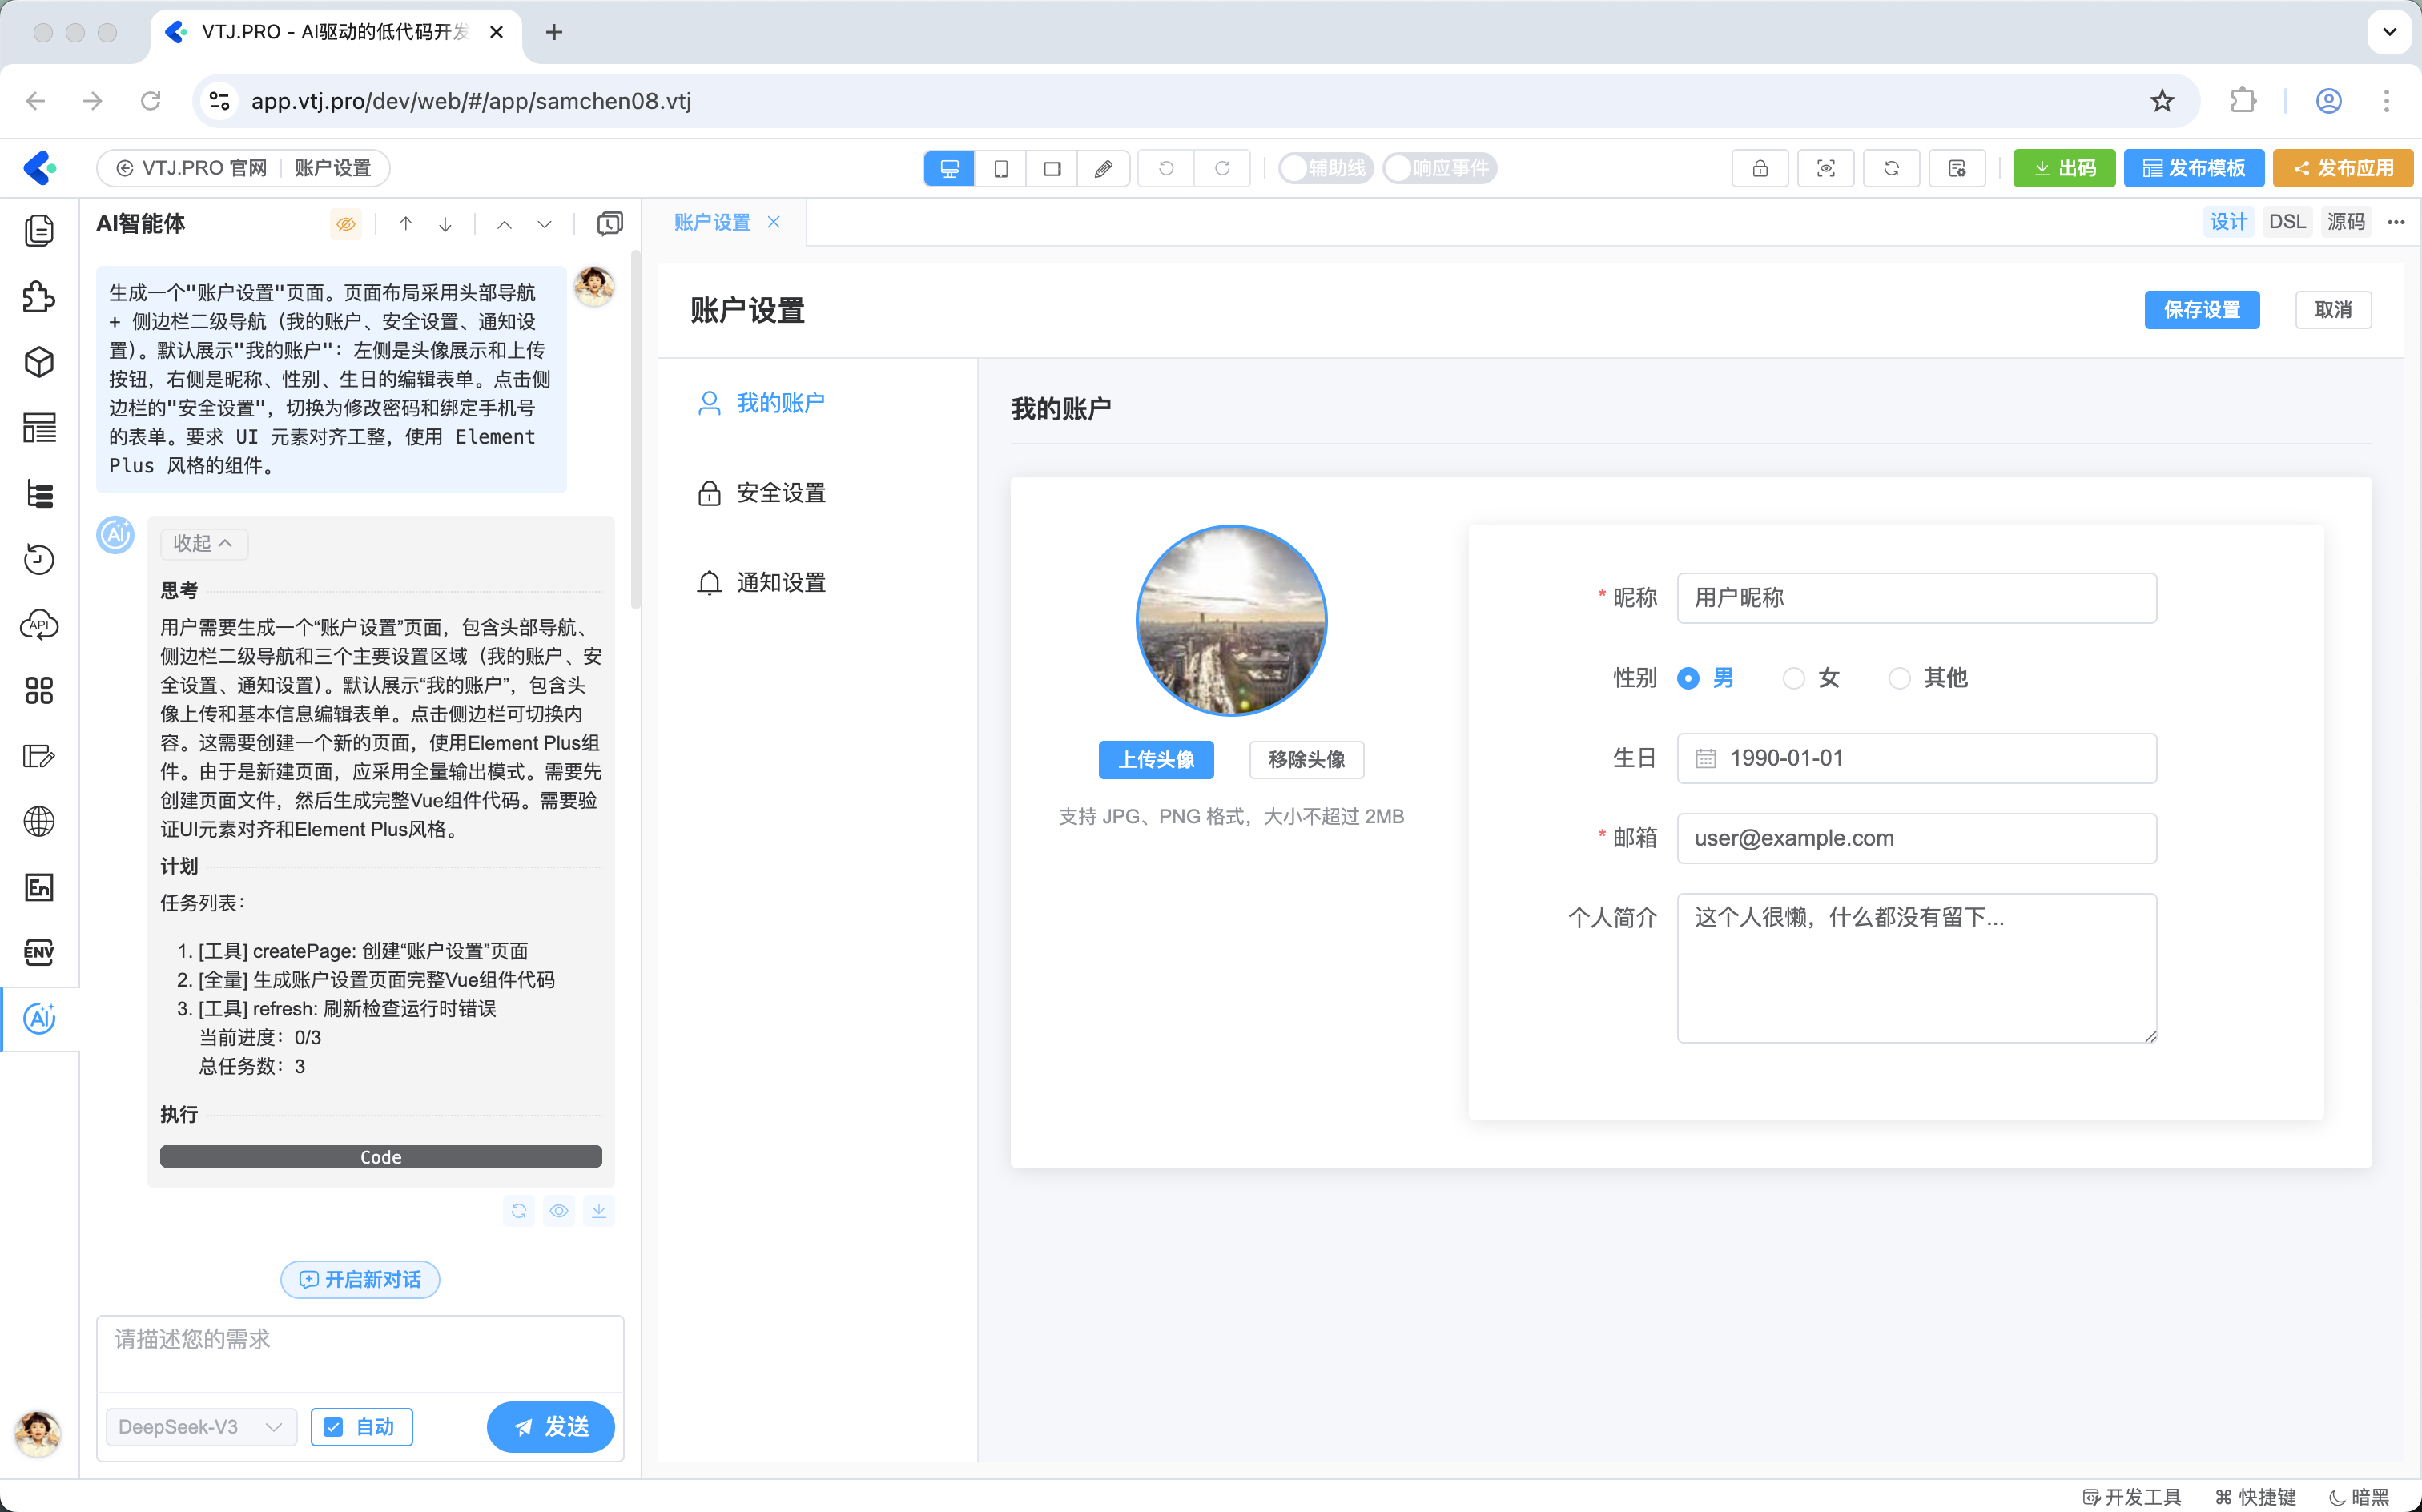The image size is (2422, 1512).
Task: Select the puzzle-piece components sidebar icon
Action: coord(39,296)
